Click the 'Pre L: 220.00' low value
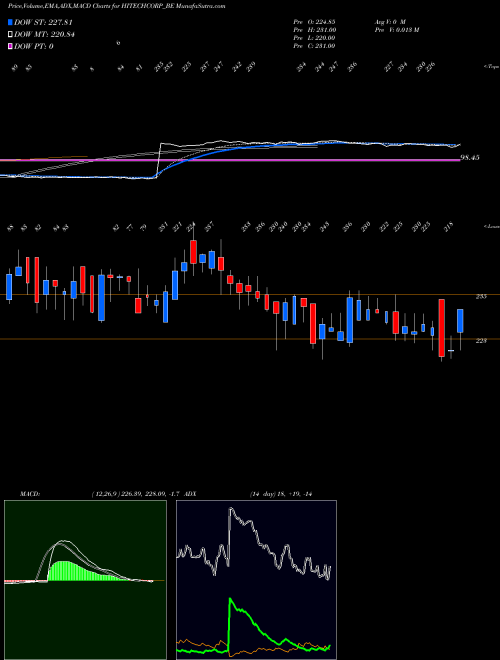Viewport: 500px width, 660px height. pyautogui.click(x=314, y=38)
